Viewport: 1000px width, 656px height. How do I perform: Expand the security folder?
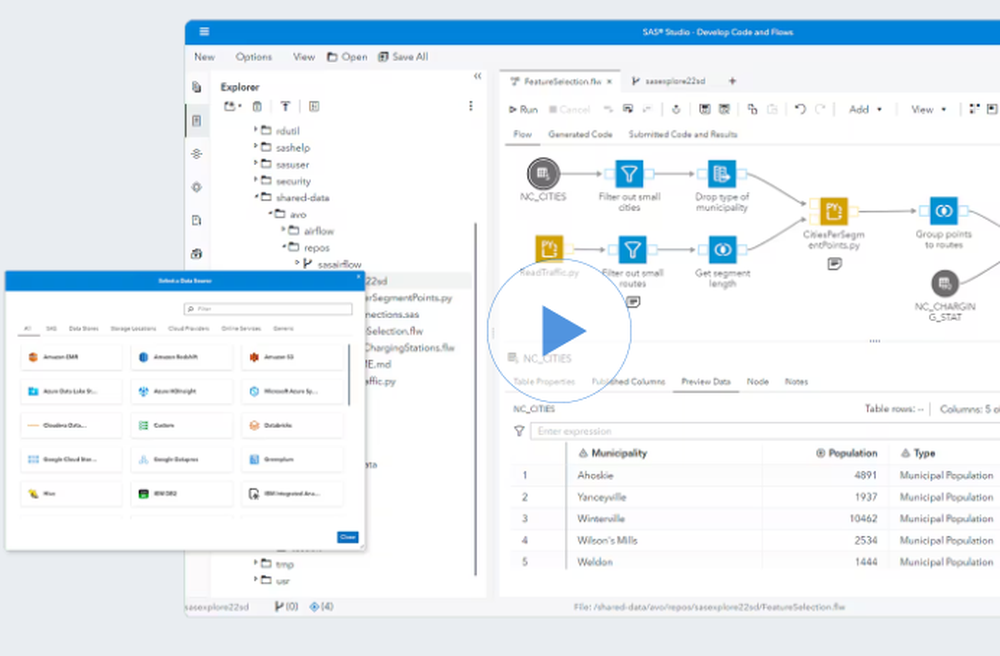click(256, 180)
